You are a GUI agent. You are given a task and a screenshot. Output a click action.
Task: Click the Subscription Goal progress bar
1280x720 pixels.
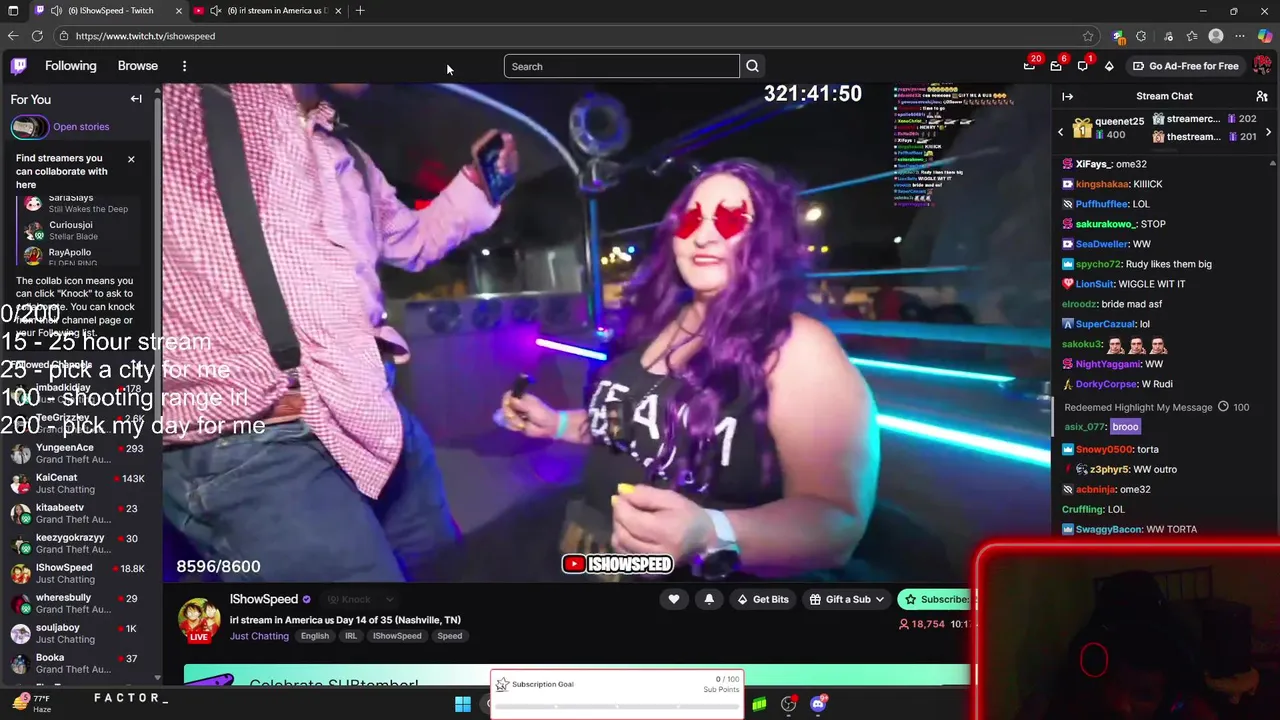(x=616, y=707)
